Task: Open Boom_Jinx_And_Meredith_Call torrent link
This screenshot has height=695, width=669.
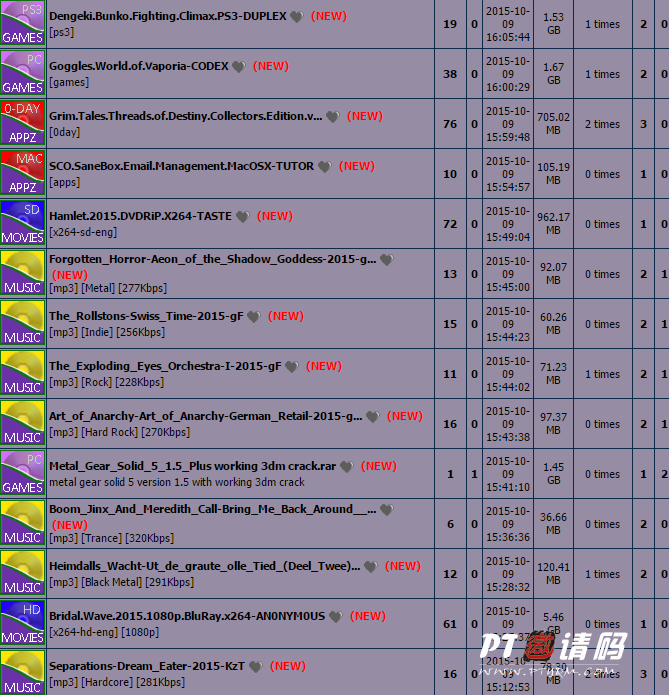Action: click(213, 510)
